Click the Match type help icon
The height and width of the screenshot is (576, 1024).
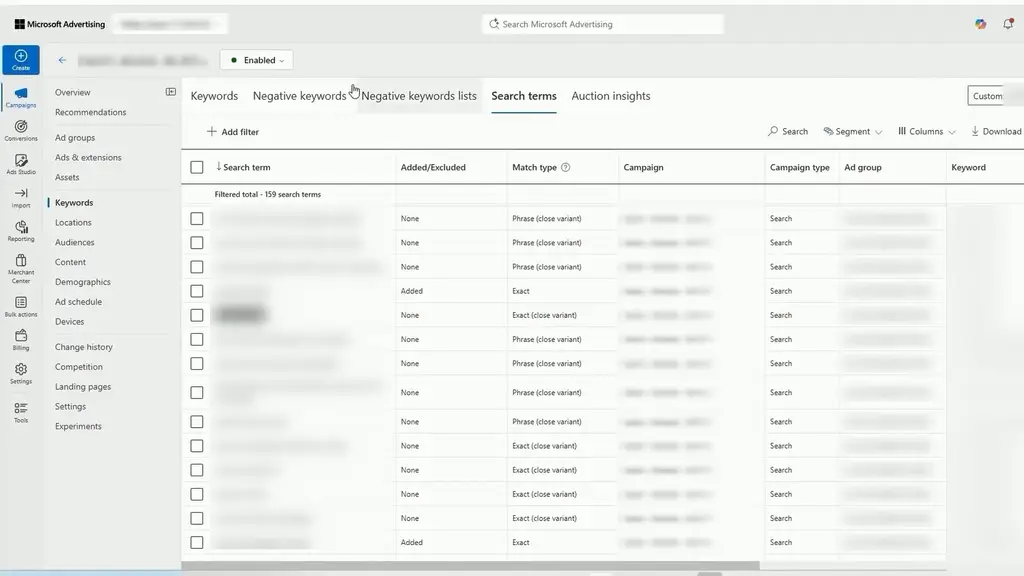[x=566, y=167]
